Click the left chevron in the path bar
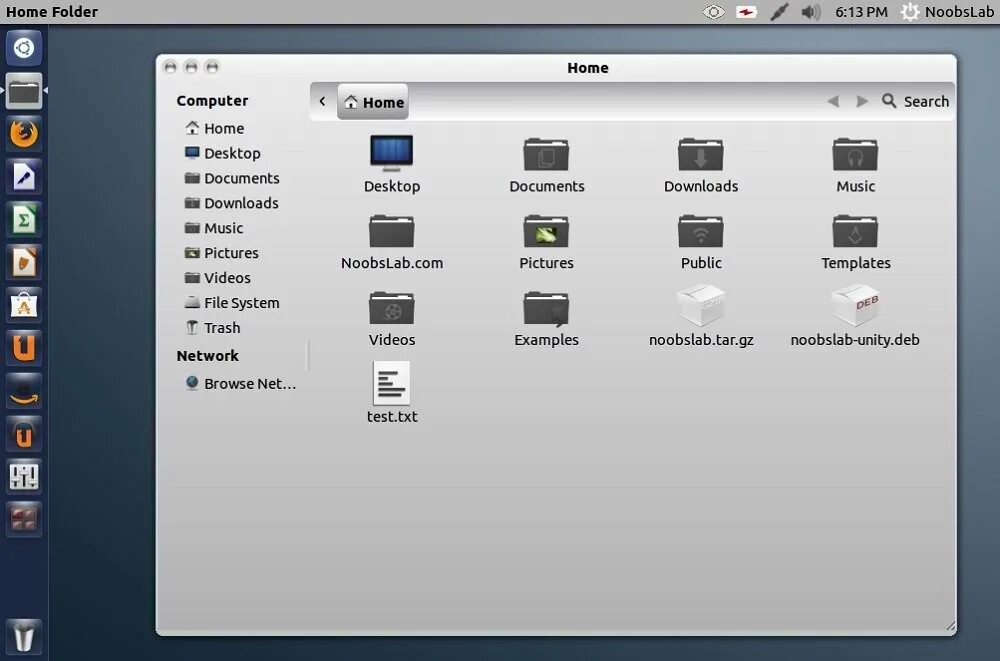Screen dimensions: 1000x661 (x=323, y=101)
